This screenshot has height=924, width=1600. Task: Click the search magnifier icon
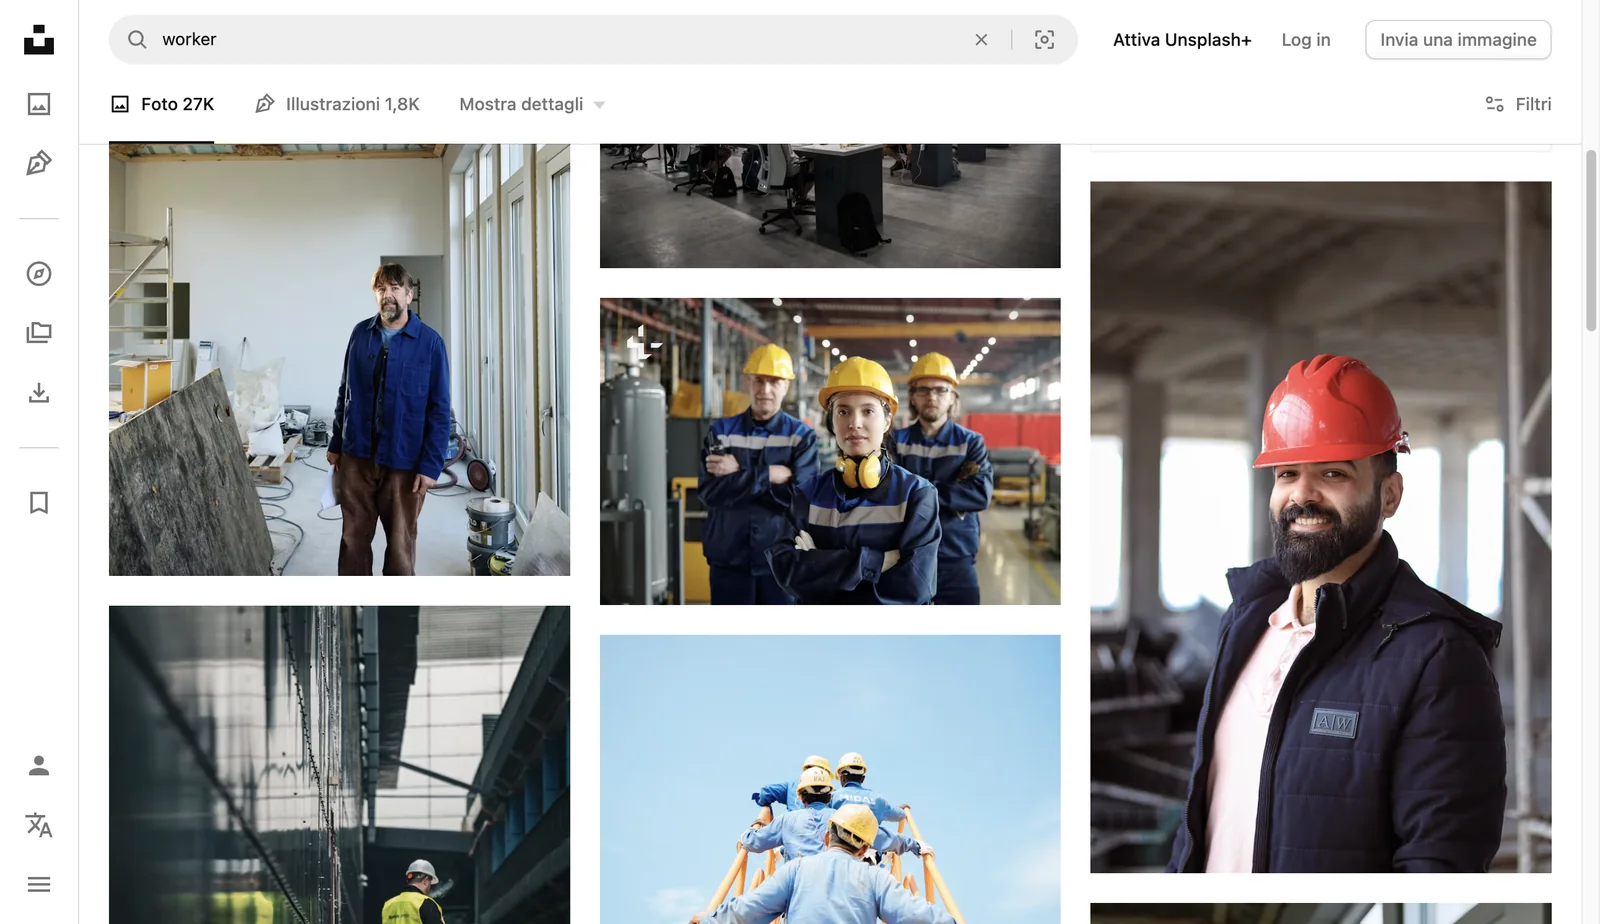(x=137, y=39)
